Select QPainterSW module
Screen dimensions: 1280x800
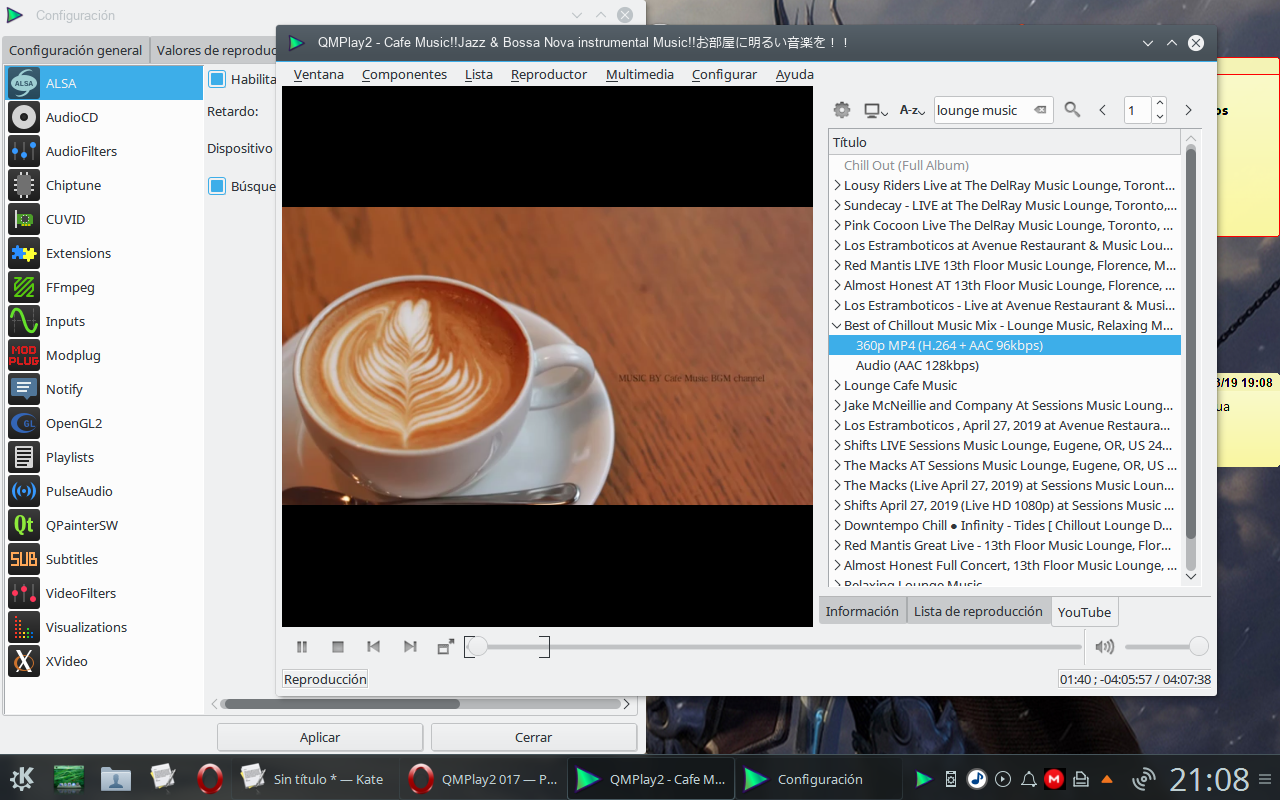pos(104,525)
